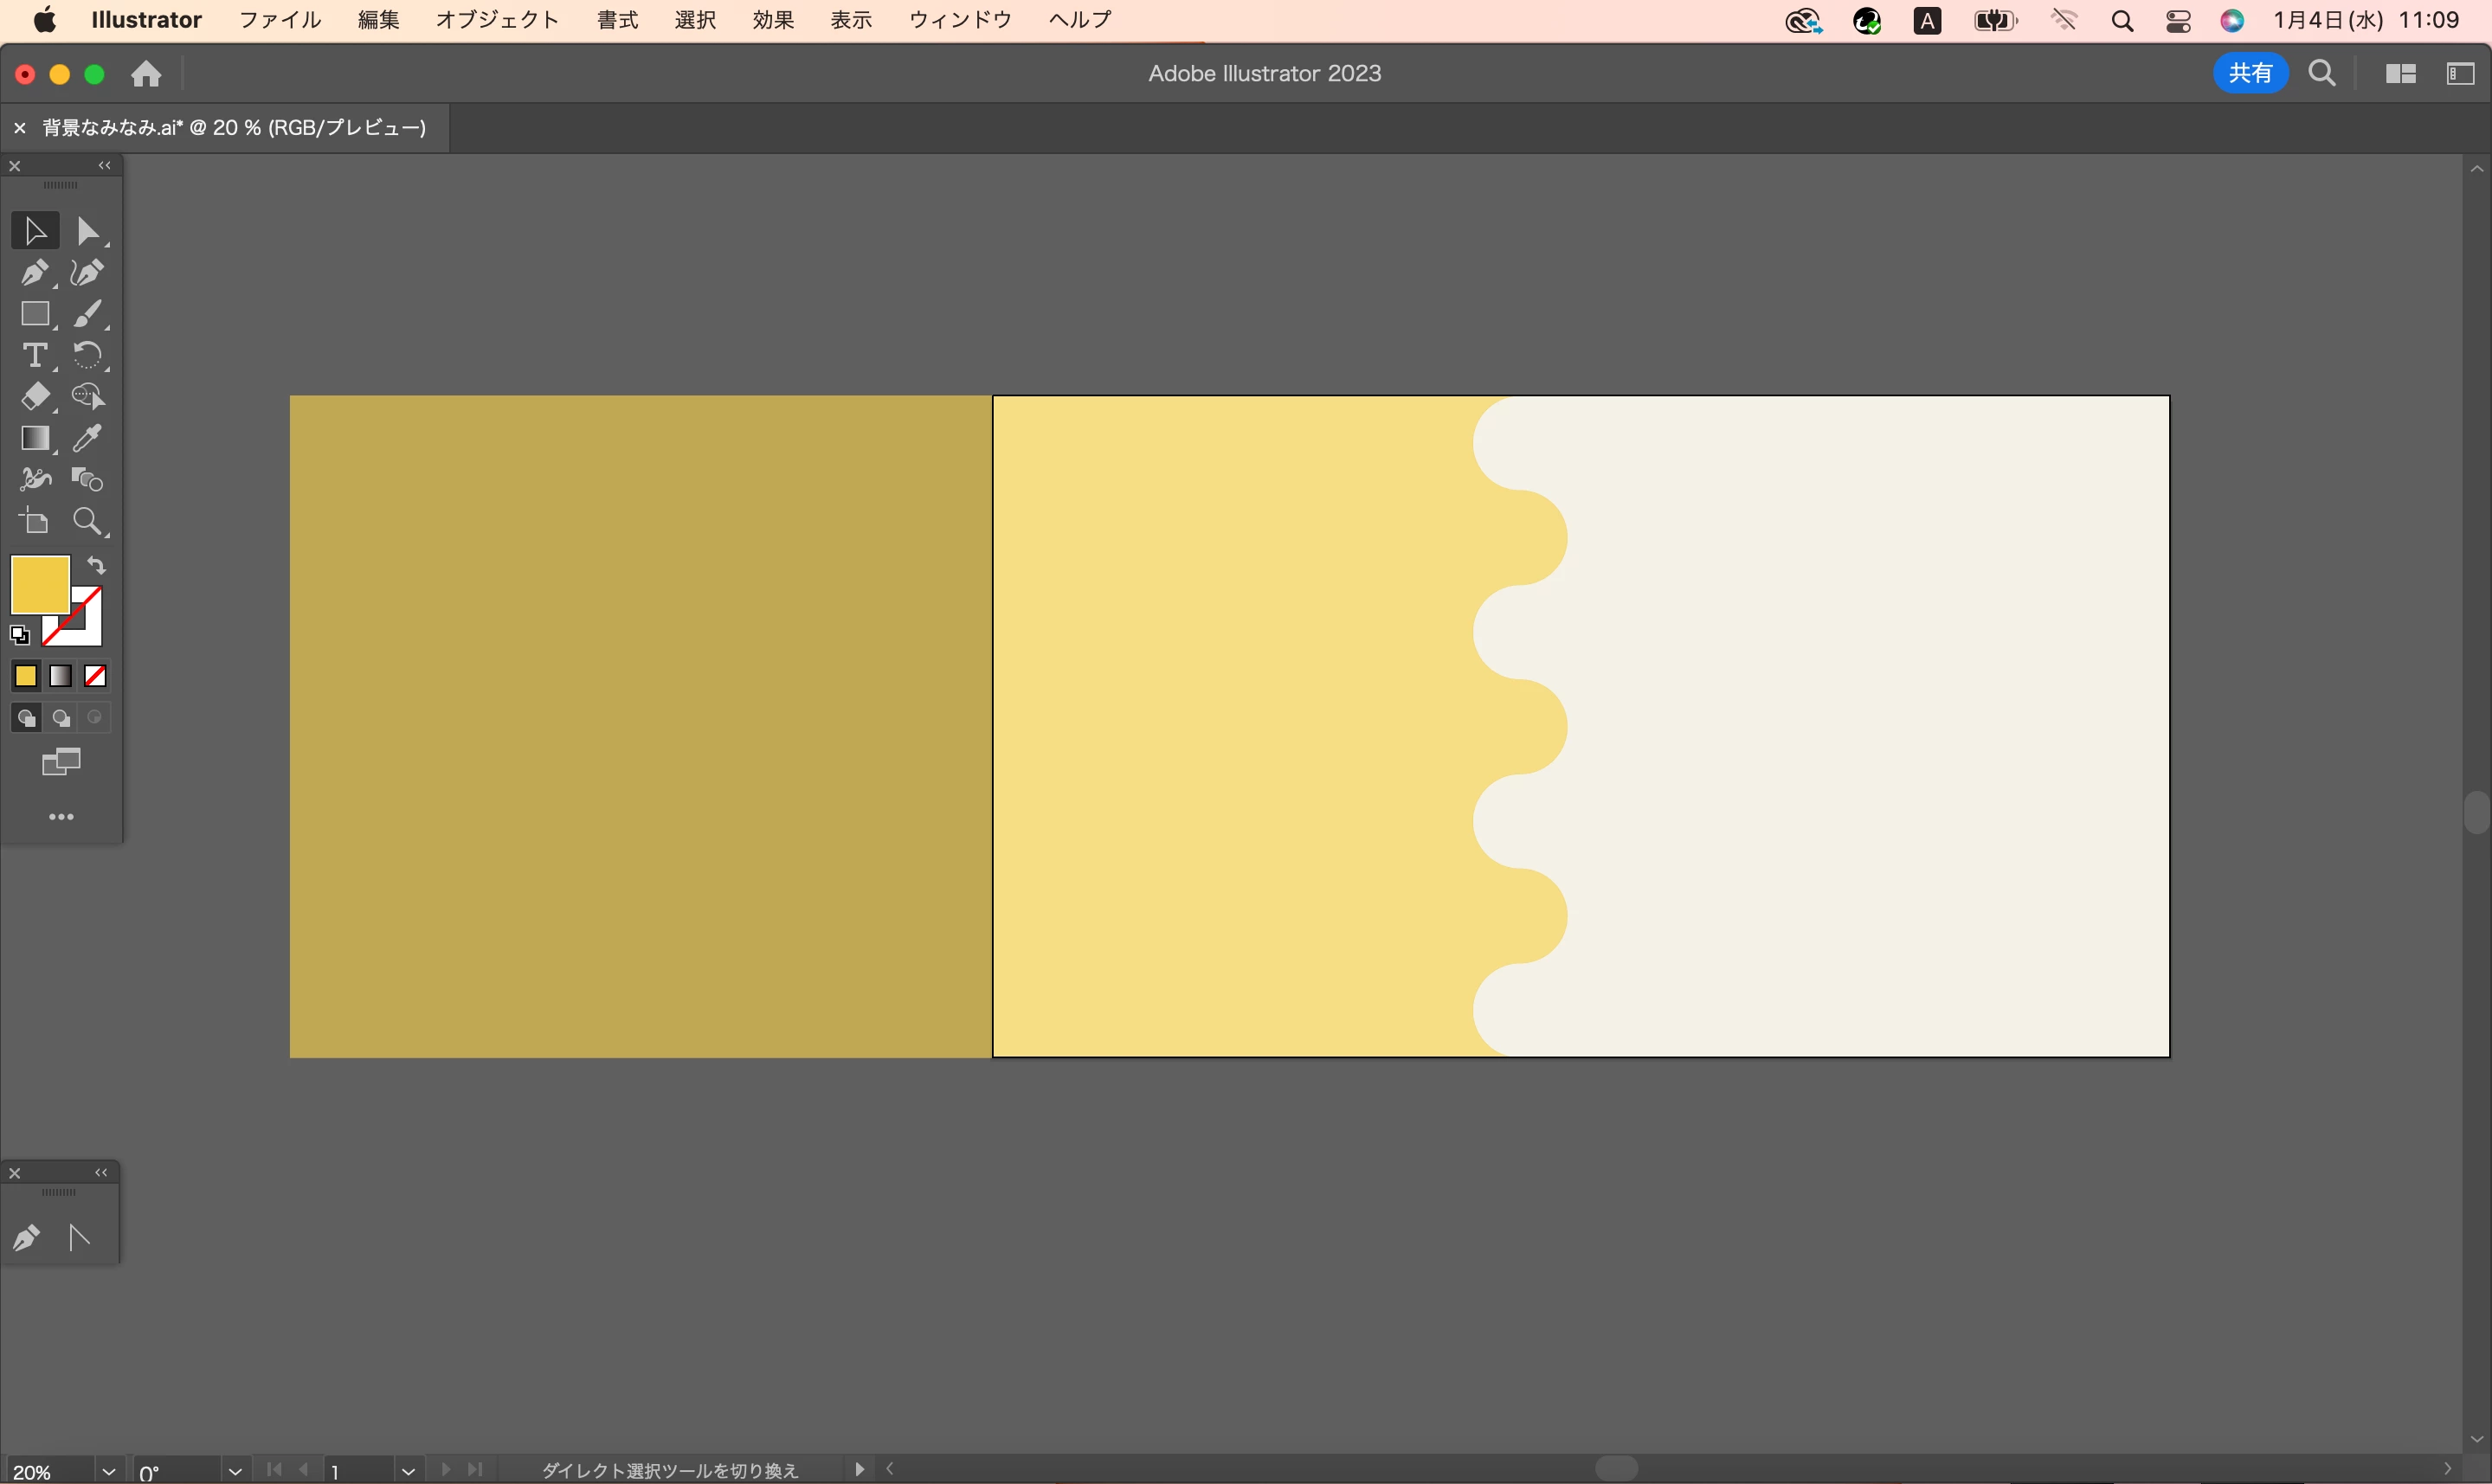Open the Edit Toolbar three-dots button
Screen dimensions: 2492x1484
(x=61, y=817)
